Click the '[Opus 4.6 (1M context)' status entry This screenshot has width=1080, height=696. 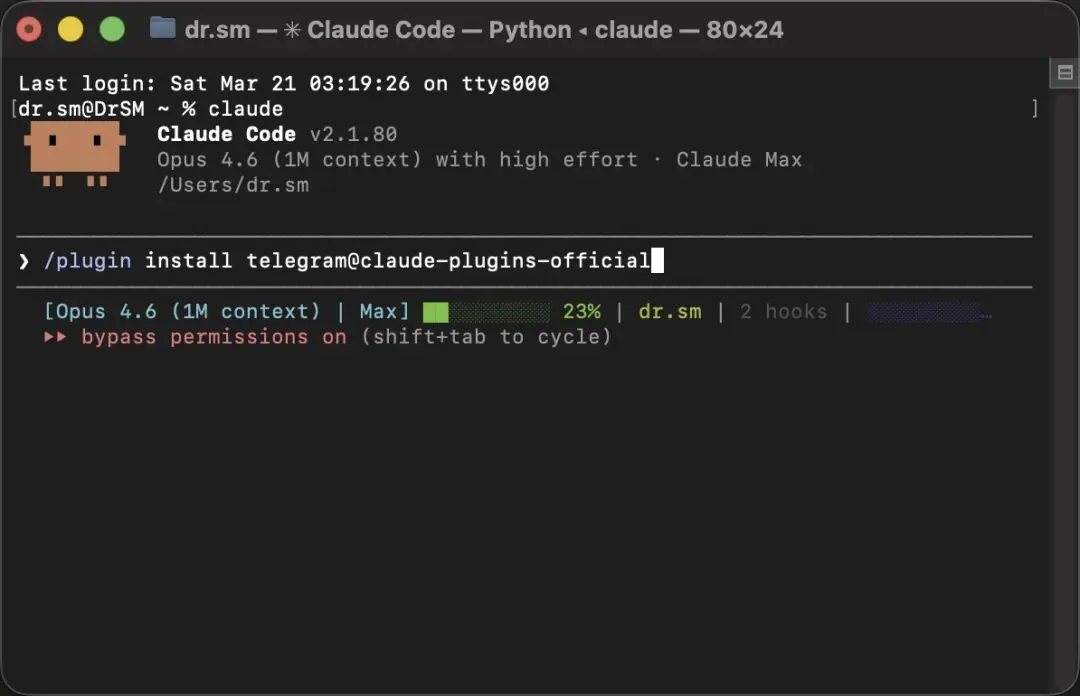pyautogui.click(x=183, y=311)
